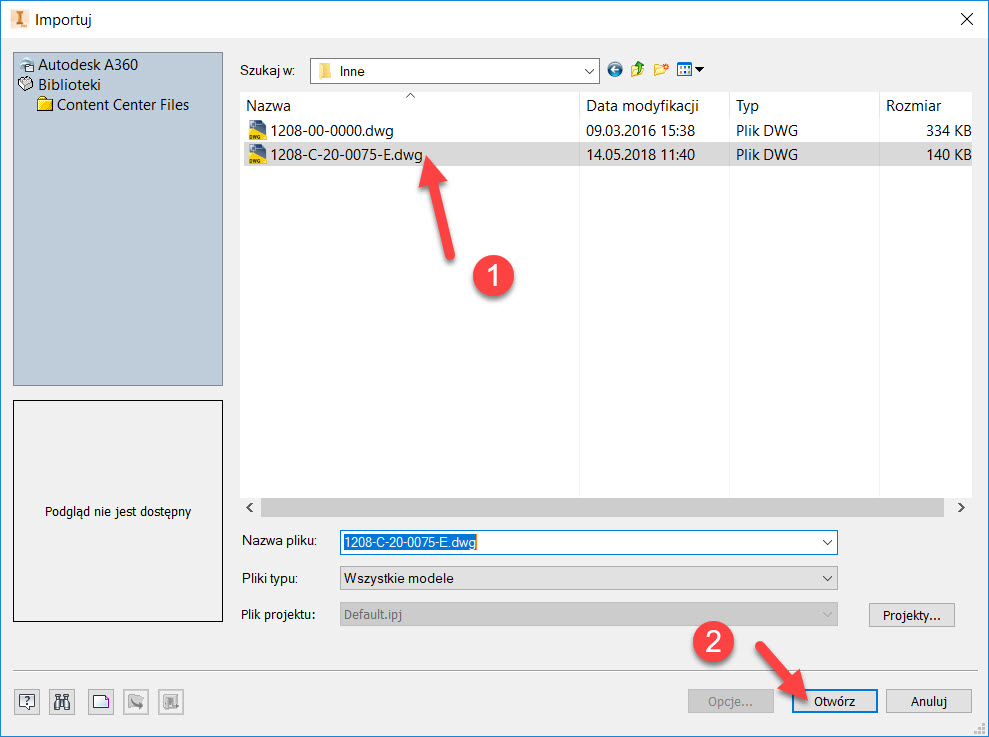The height and width of the screenshot is (737, 989).
Task: Click the Projekty... button
Action: (911, 615)
